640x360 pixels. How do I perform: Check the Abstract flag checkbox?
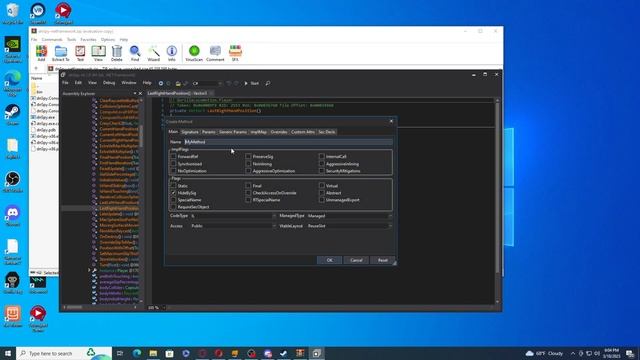[x=322, y=193]
